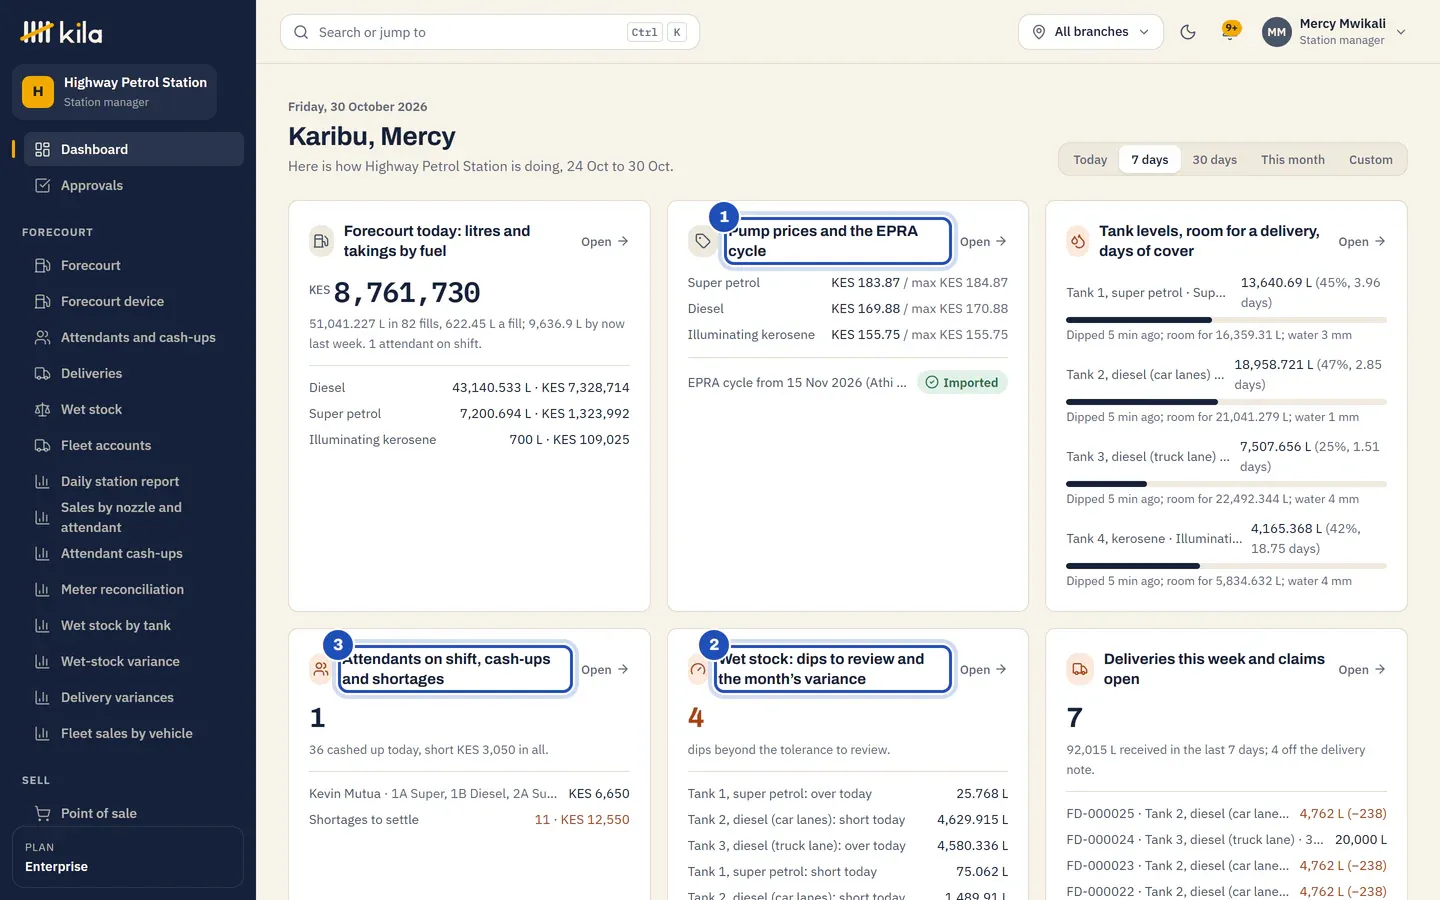Click the Point of sale cart icon
Image resolution: width=1440 pixels, height=900 pixels.
click(x=42, y=813)
